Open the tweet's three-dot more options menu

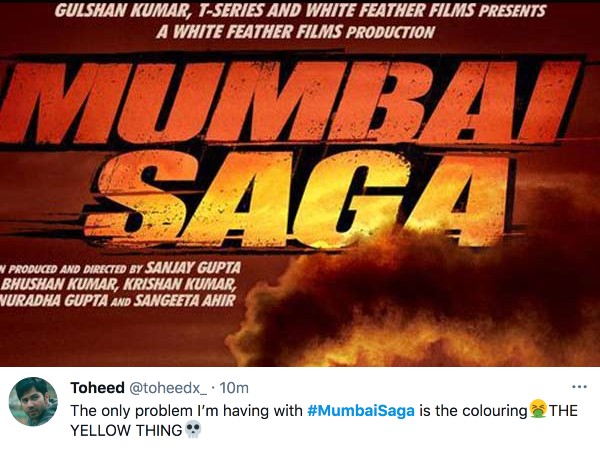coord(579,387)
